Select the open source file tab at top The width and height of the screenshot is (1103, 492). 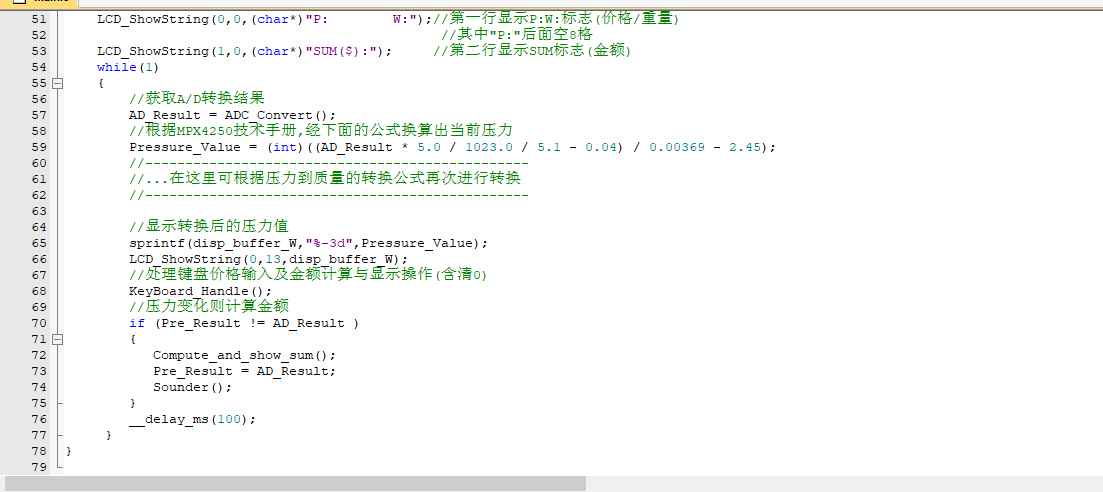click(x=45, y=3)
